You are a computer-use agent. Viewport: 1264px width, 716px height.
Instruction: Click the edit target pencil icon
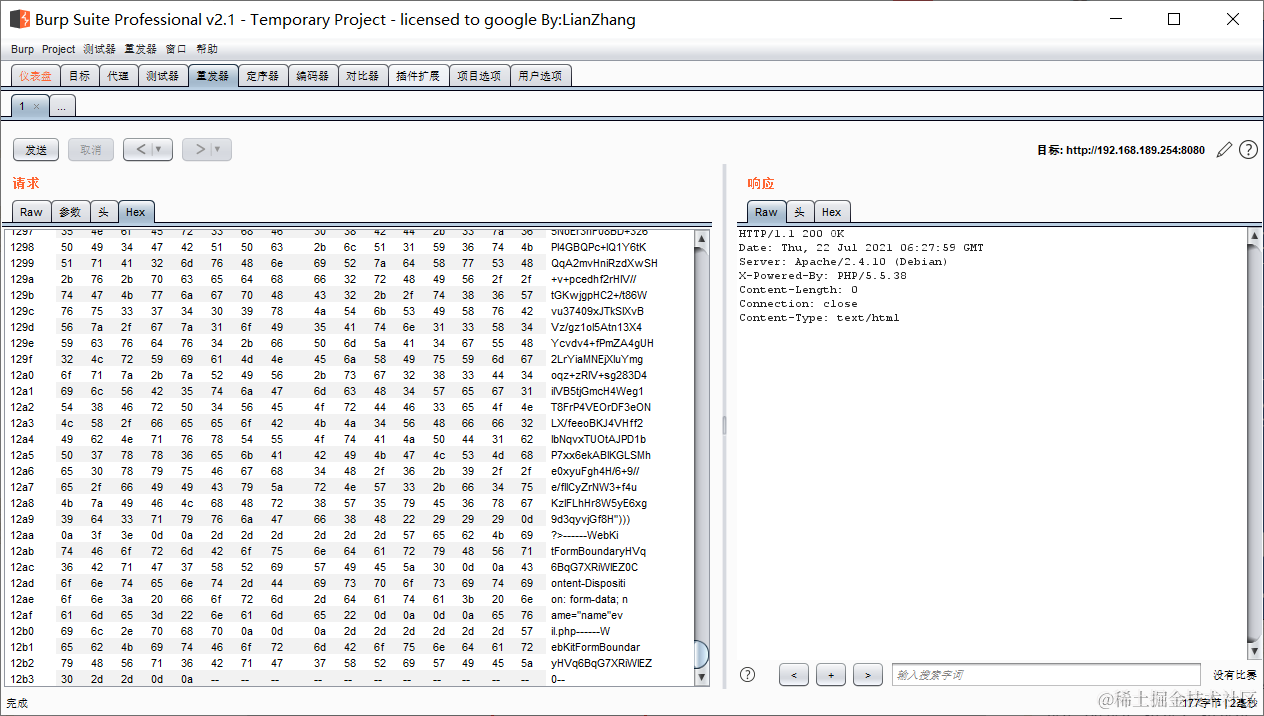point(1224,150)
